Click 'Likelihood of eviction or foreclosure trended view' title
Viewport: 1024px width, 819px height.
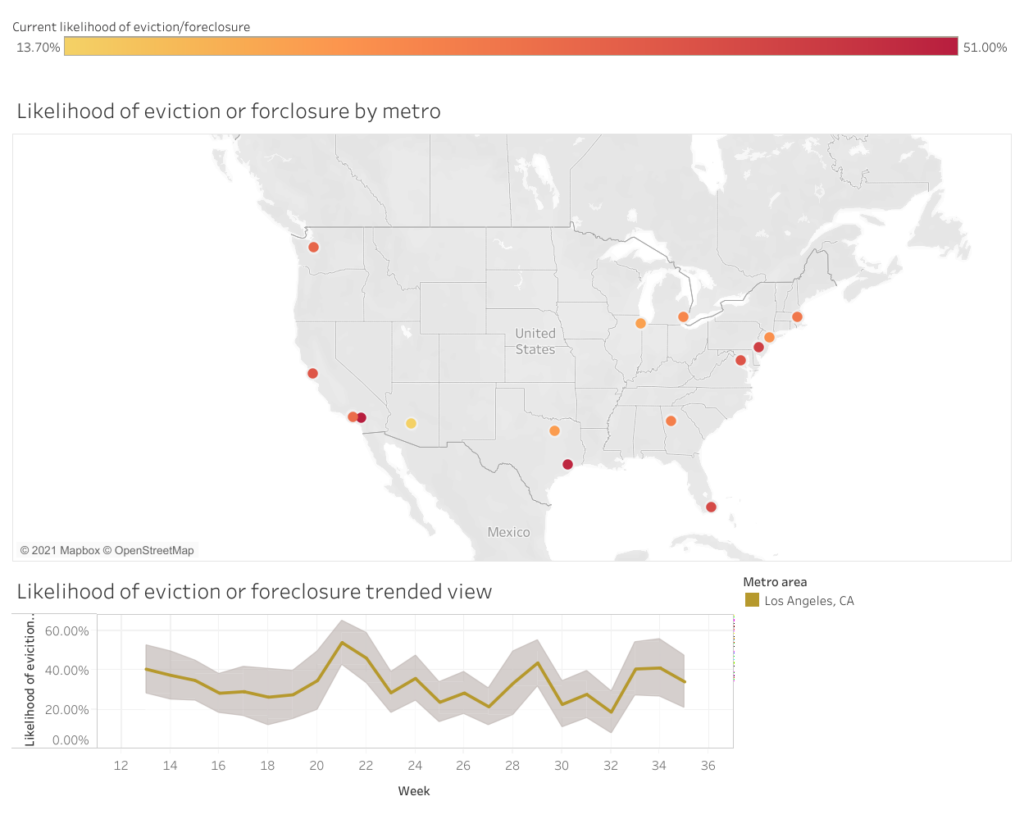pos(254,592)
